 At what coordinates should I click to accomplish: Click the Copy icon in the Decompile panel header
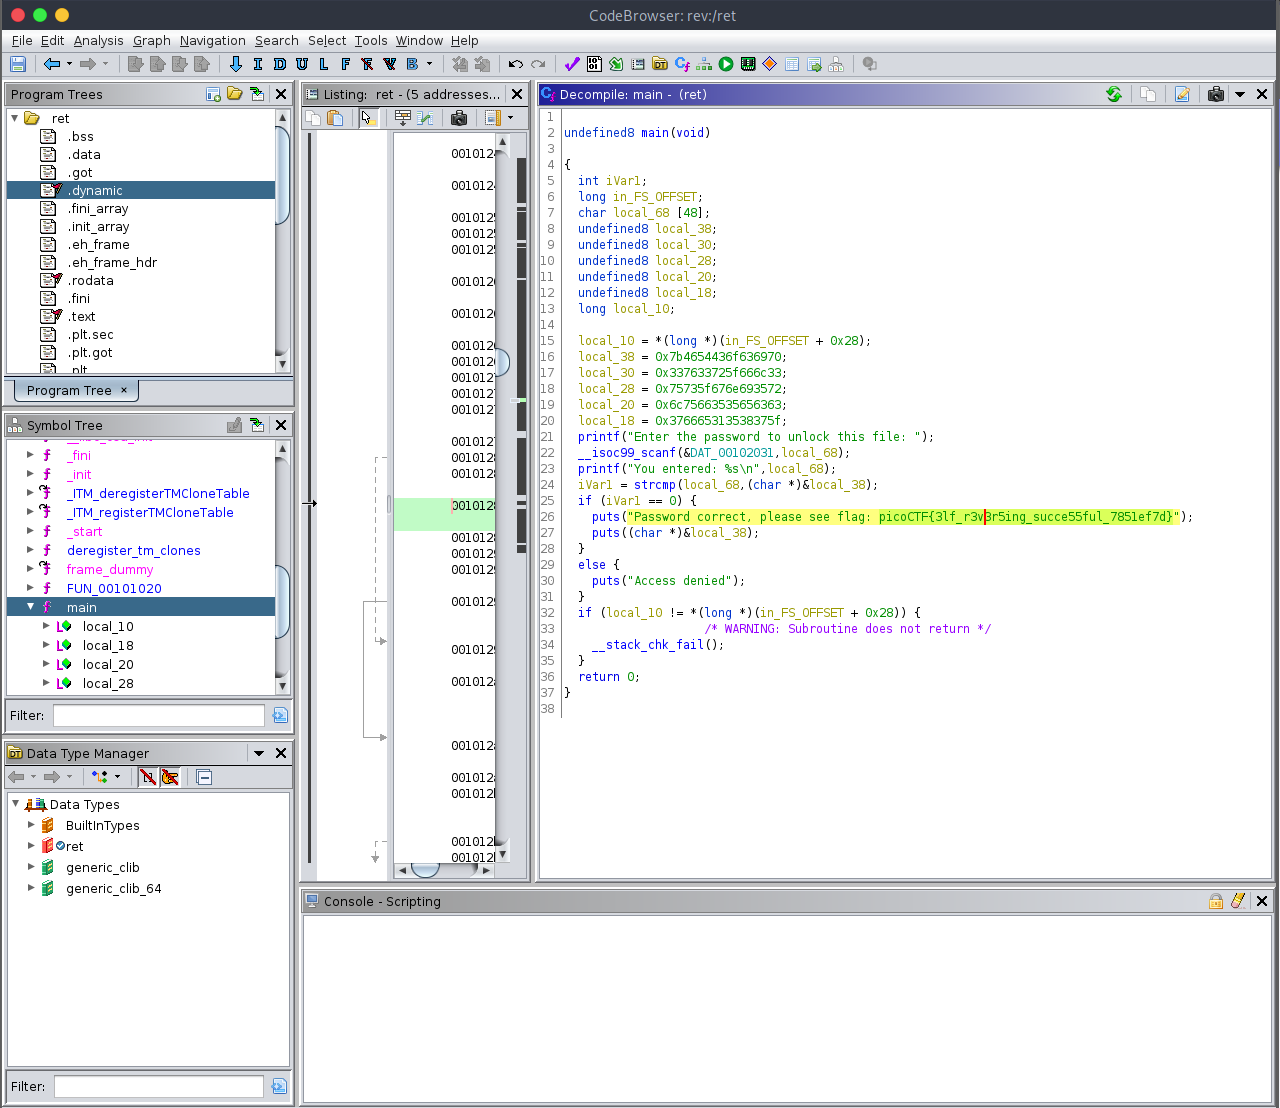1148,94
